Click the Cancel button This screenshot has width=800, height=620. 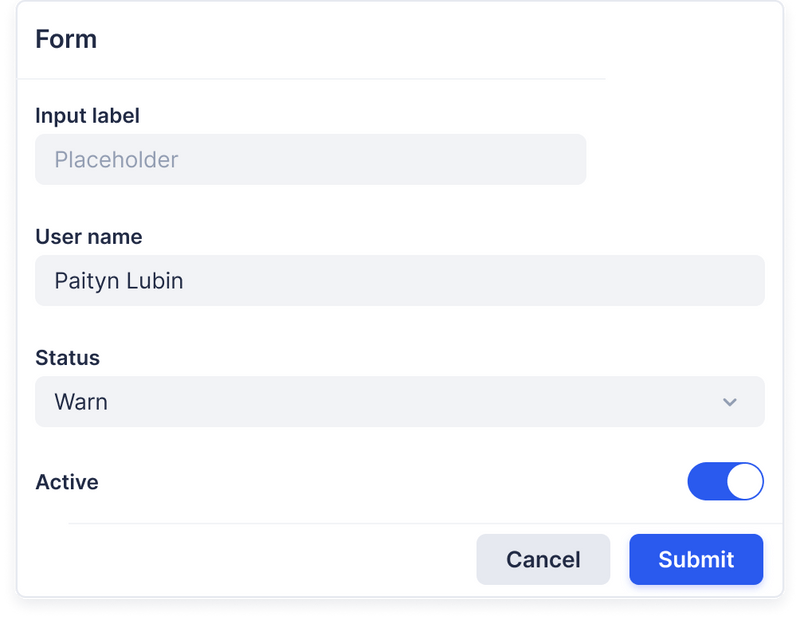[543, 559]
